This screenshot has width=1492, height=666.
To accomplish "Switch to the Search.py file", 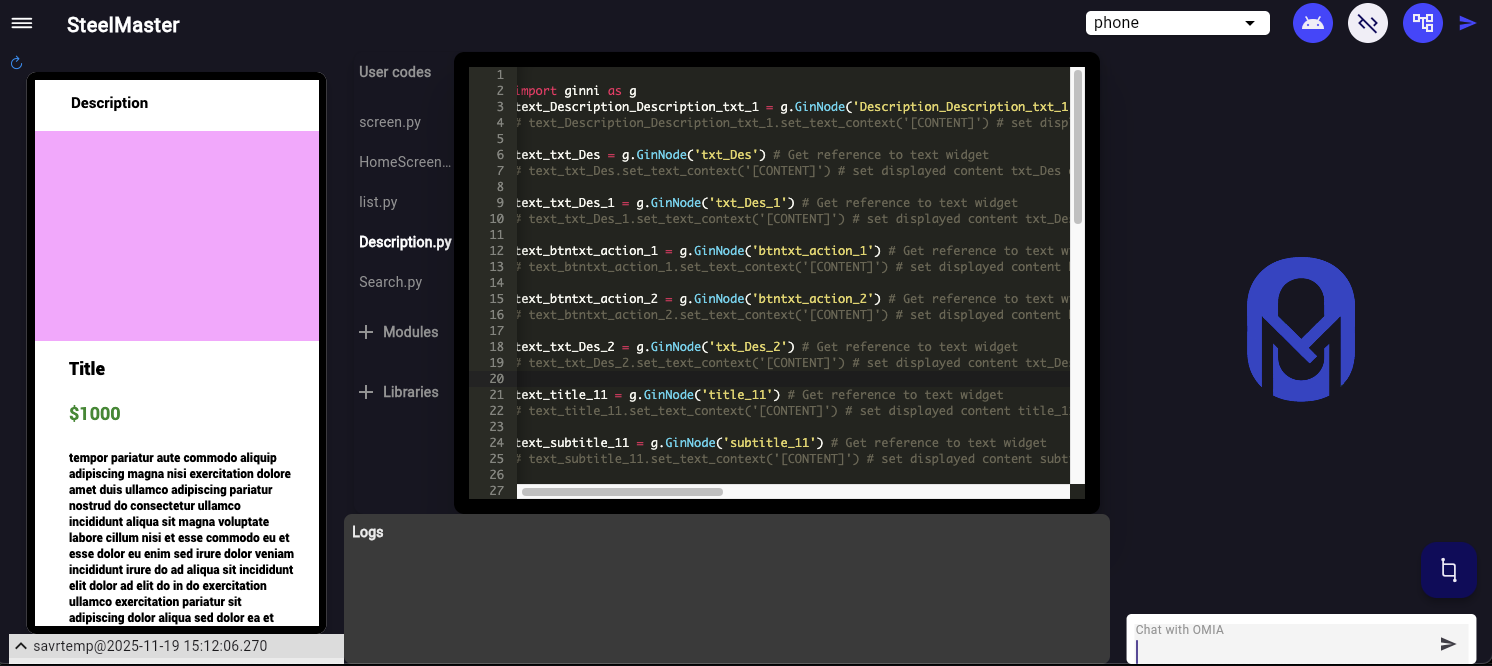I will pyautogui.click(x=390, y=282).
